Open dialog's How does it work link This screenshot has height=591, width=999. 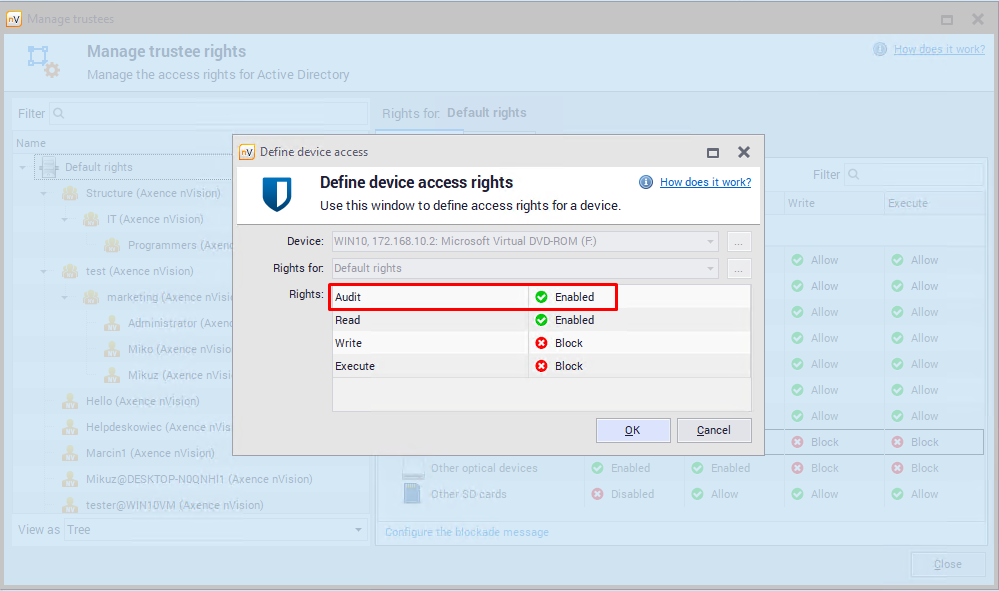tap(705, 182)
